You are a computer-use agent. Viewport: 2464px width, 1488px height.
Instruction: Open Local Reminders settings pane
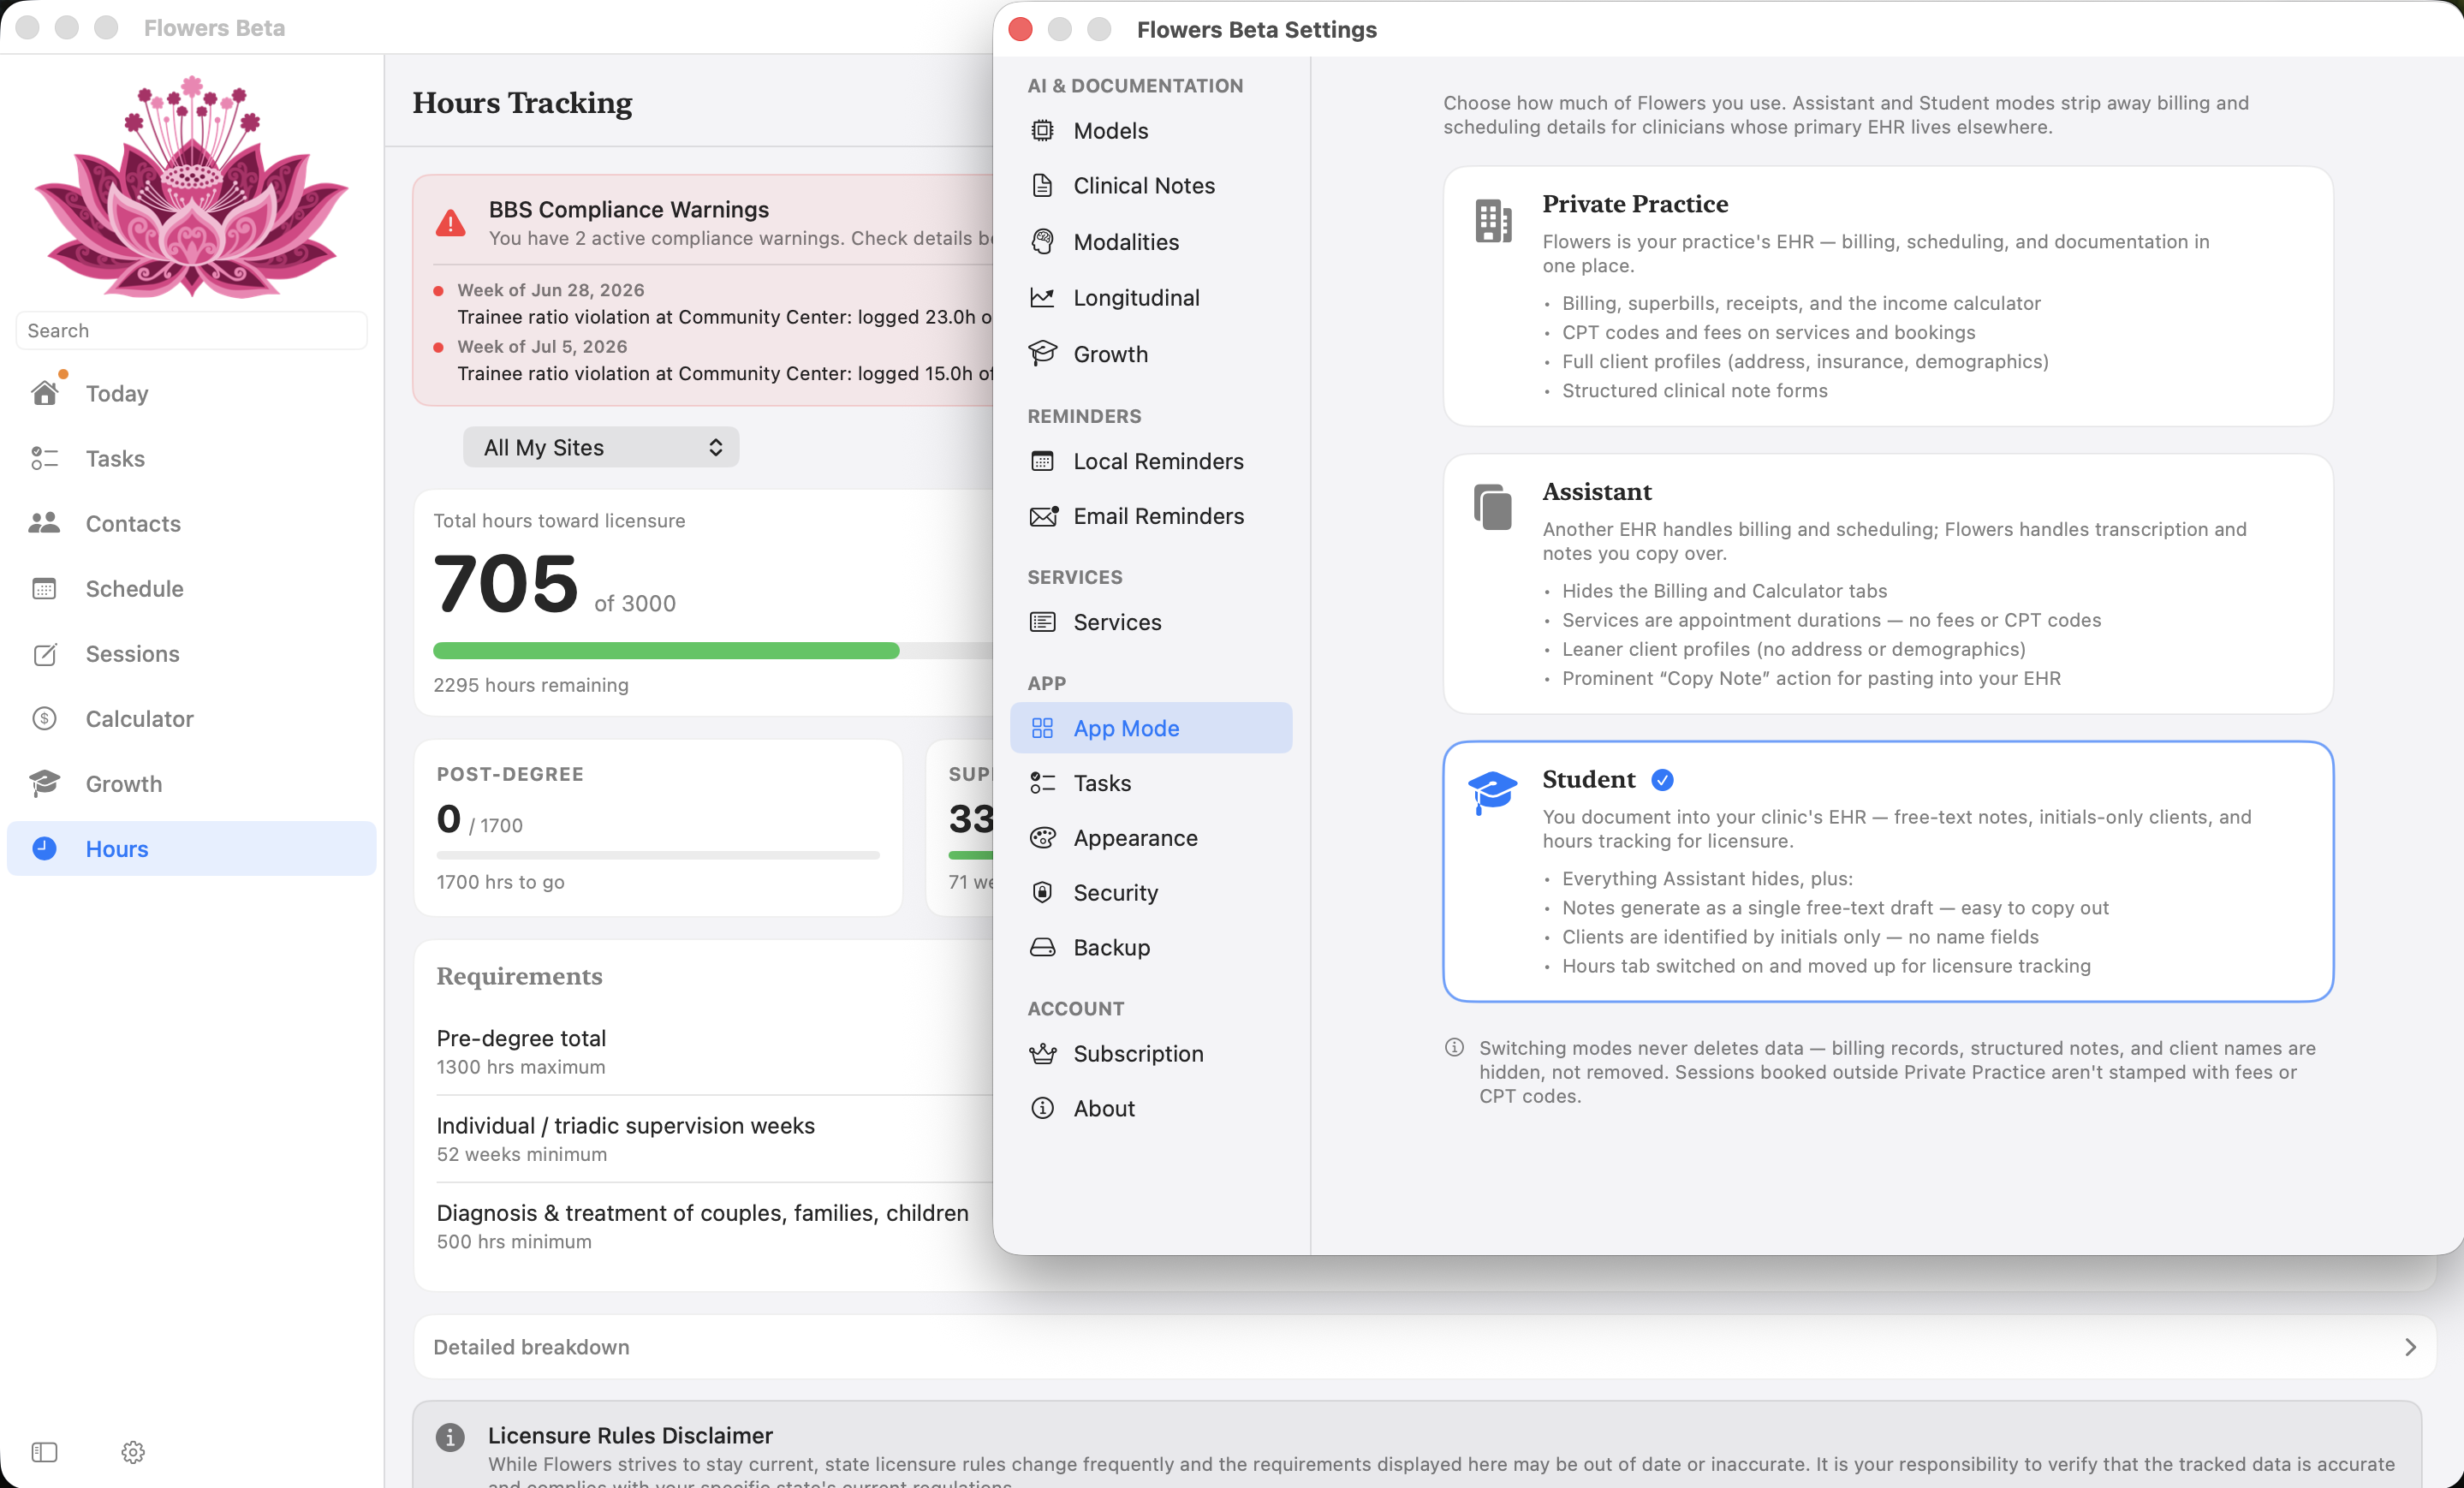click(1151, 461)
